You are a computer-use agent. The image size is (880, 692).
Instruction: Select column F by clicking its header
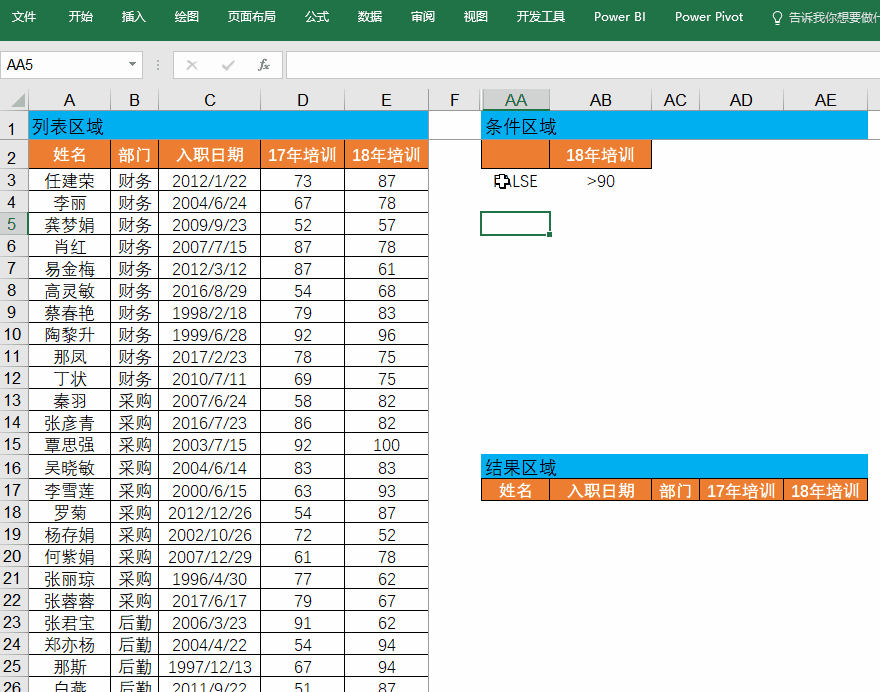coord(454,99)
